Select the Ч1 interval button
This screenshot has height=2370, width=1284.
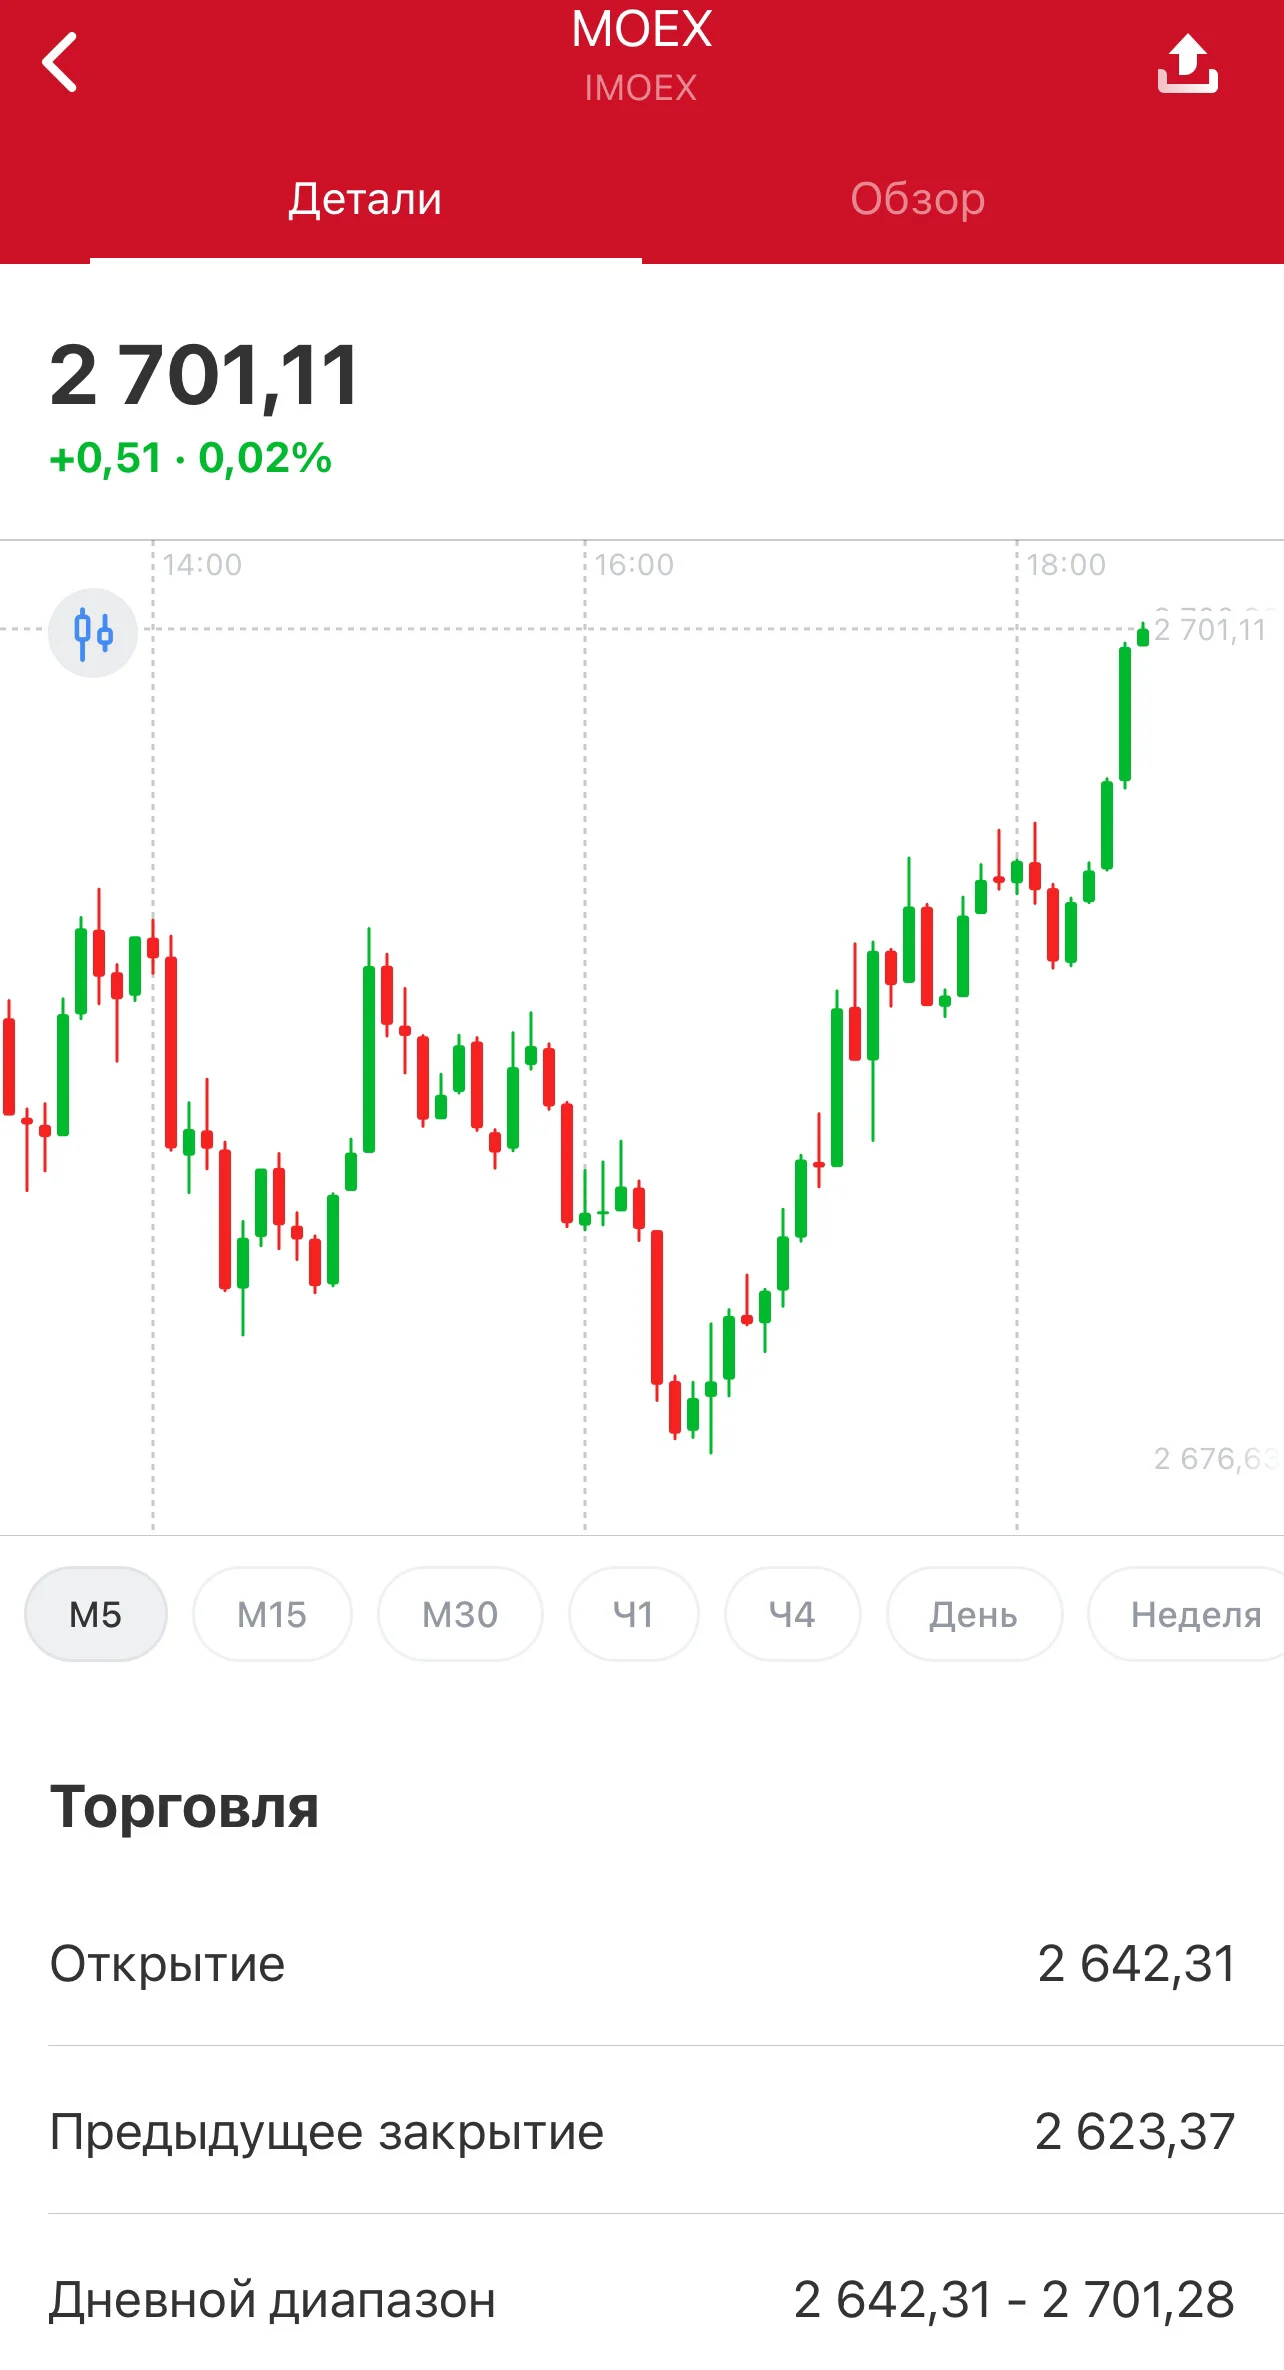point(634,1614)
